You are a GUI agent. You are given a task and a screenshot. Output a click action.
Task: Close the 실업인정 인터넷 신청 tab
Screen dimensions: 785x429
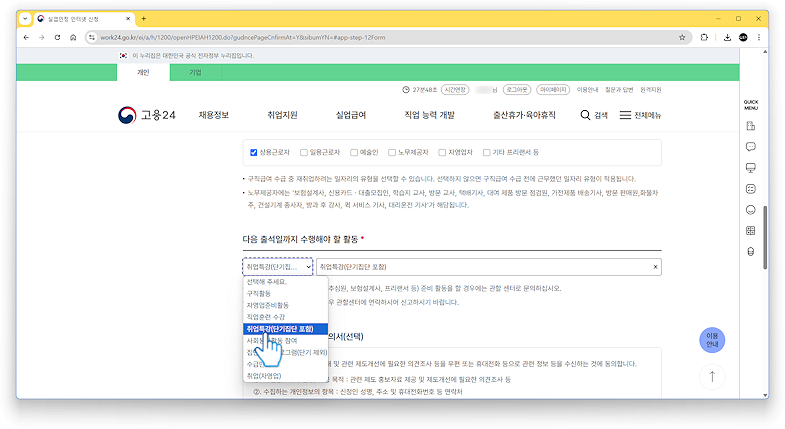click(128, 19)
